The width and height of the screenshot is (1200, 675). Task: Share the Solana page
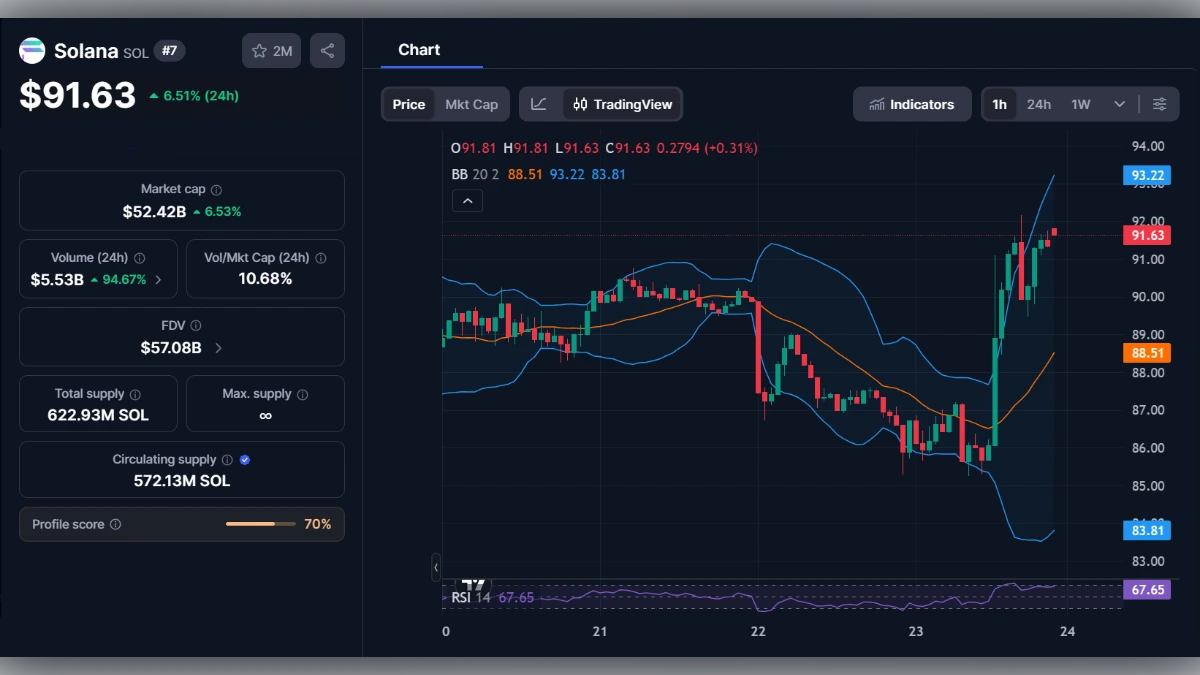[x=327, y=50]
